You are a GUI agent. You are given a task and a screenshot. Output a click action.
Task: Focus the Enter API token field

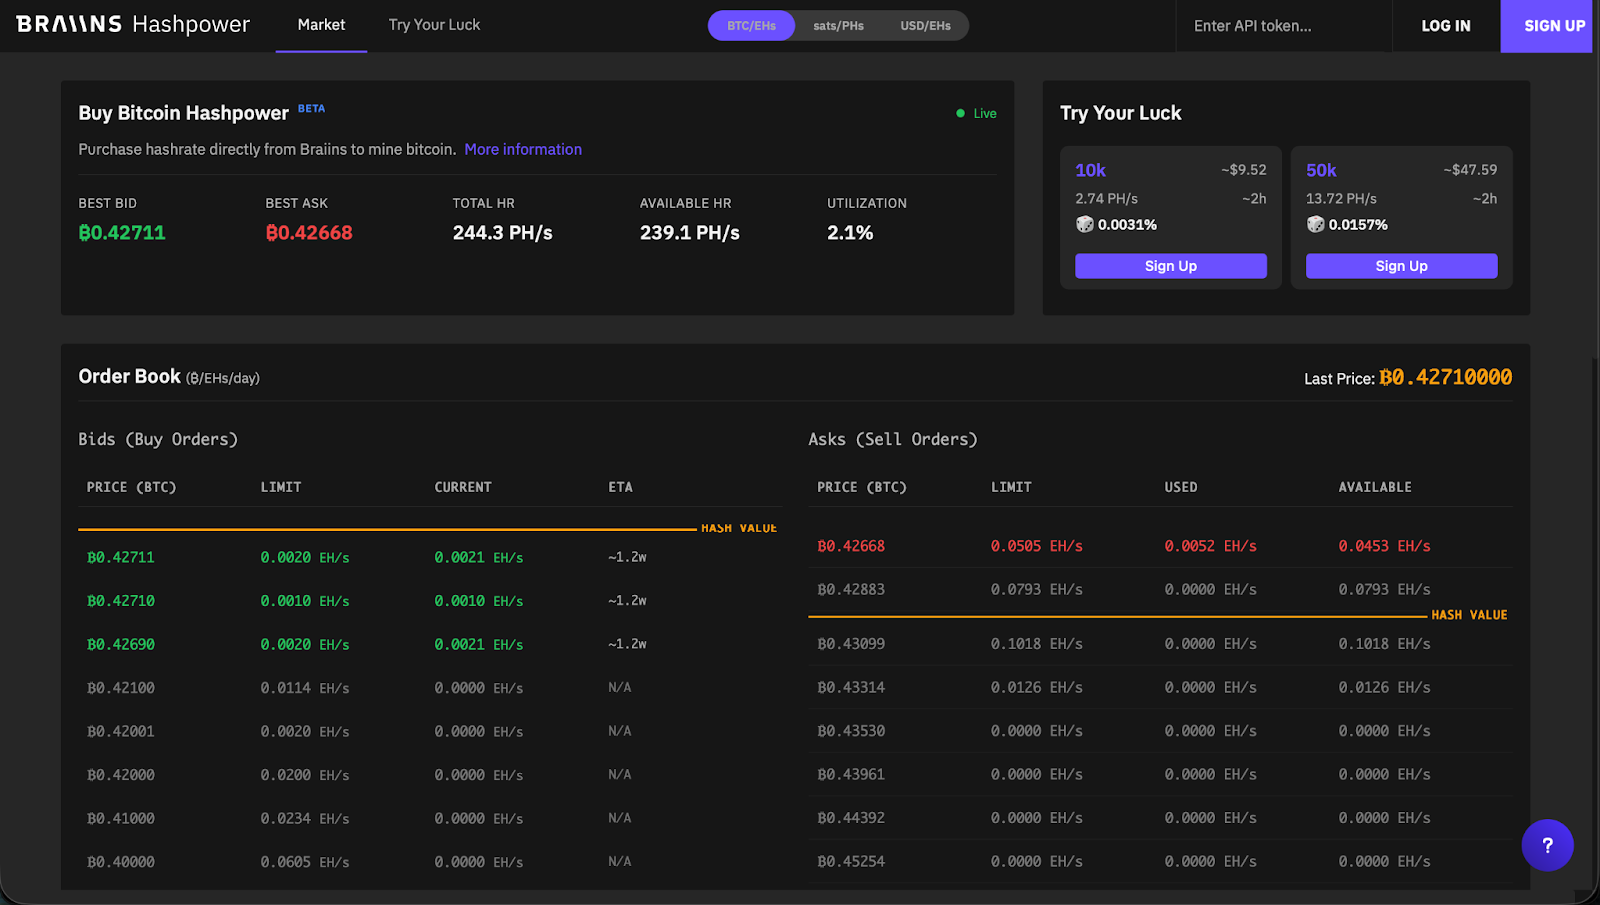click(1284, 26)
